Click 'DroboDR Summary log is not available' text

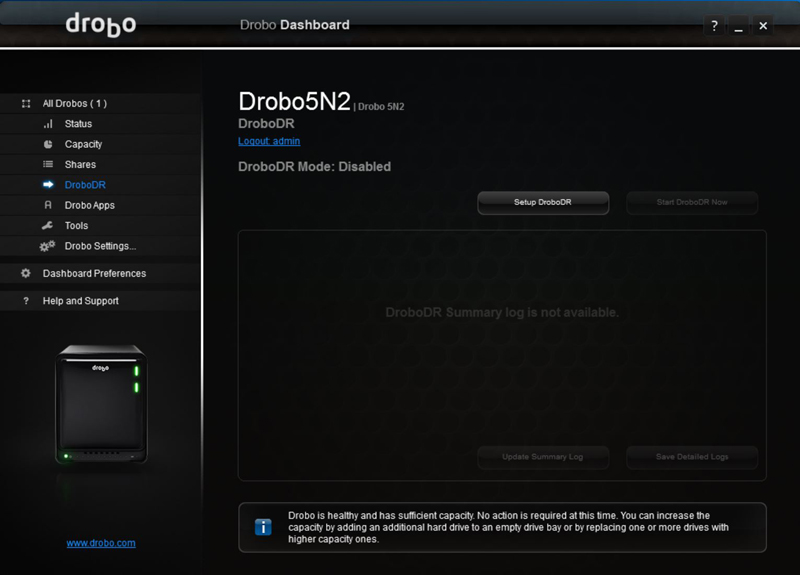tap(502, 312)
